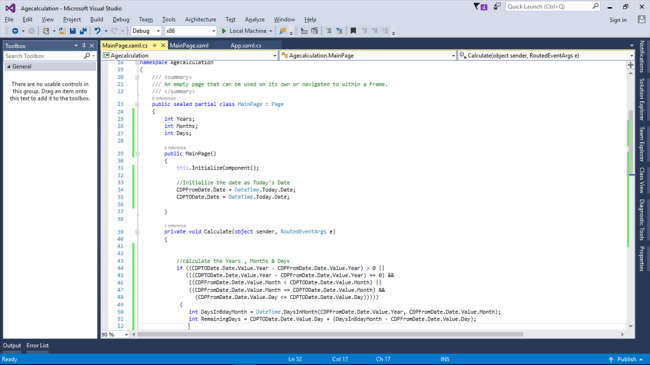Collapse the MainPage class outlining box
This screenshot has width=650, height=365.
[x=137, y=105]
